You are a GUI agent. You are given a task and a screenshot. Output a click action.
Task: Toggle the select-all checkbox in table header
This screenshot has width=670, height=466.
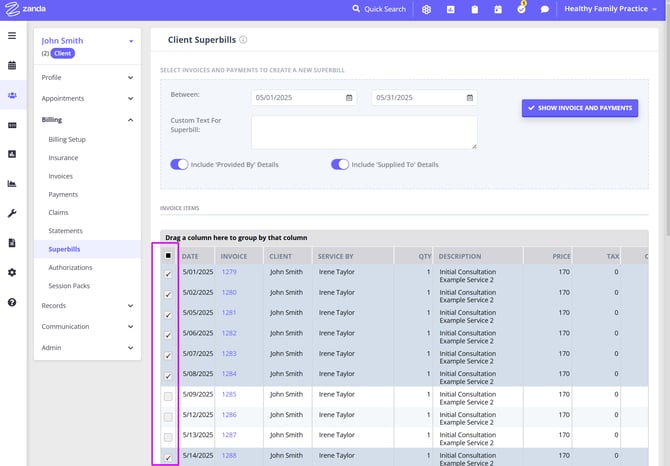click(168, 256)
